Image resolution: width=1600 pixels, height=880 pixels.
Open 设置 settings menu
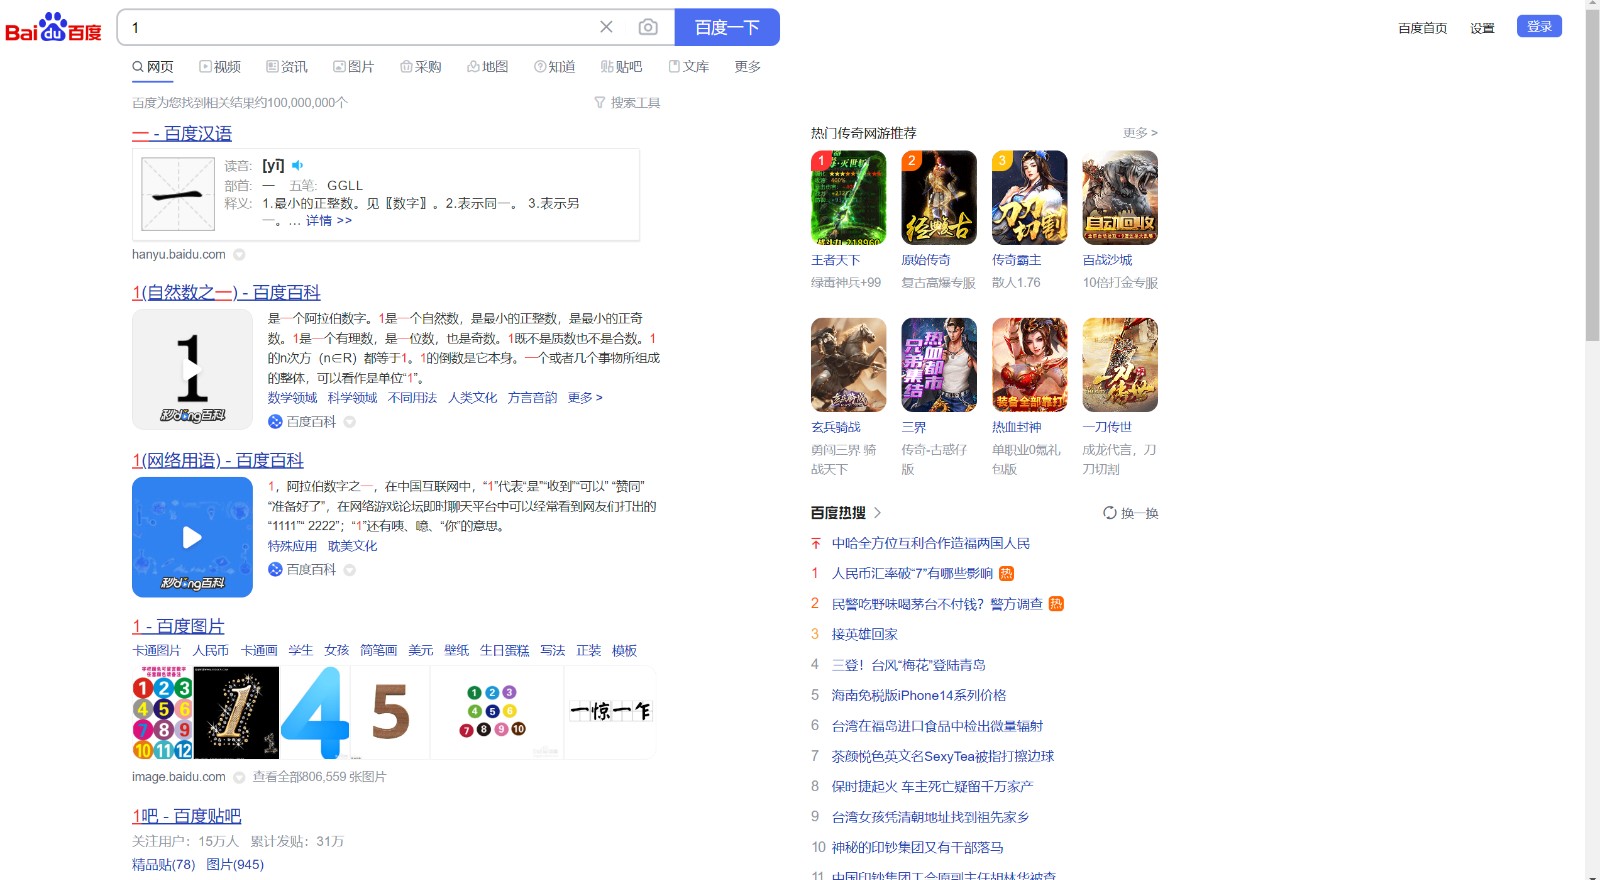point(1482,28)
